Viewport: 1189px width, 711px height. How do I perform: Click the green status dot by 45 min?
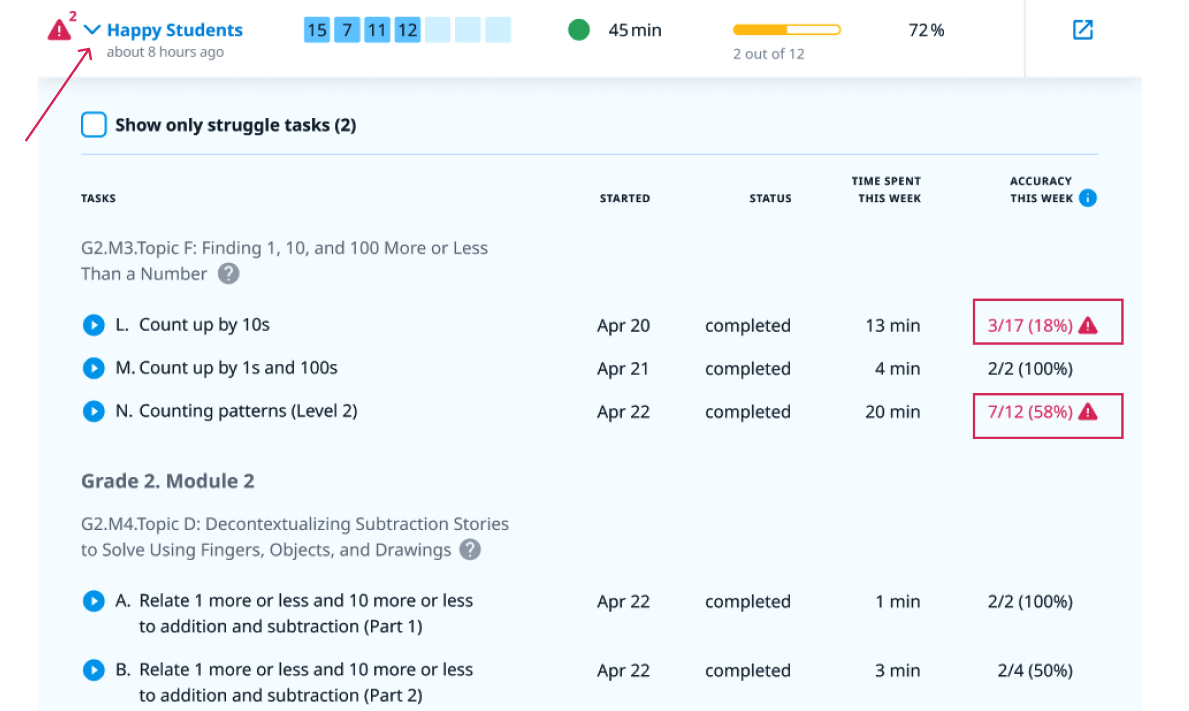pyautogui.click(x=579, y=30)
